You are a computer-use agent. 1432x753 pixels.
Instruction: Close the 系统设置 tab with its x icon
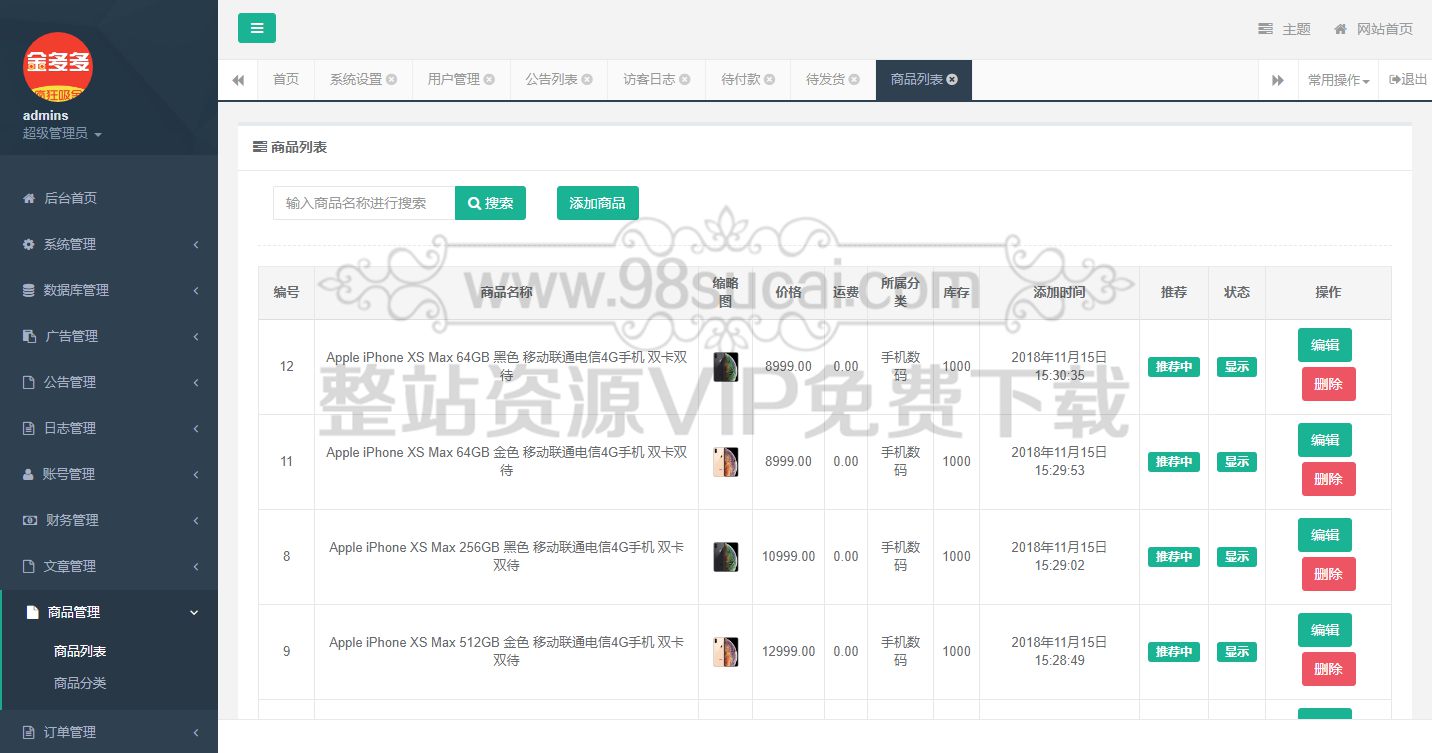pos(392,80)
